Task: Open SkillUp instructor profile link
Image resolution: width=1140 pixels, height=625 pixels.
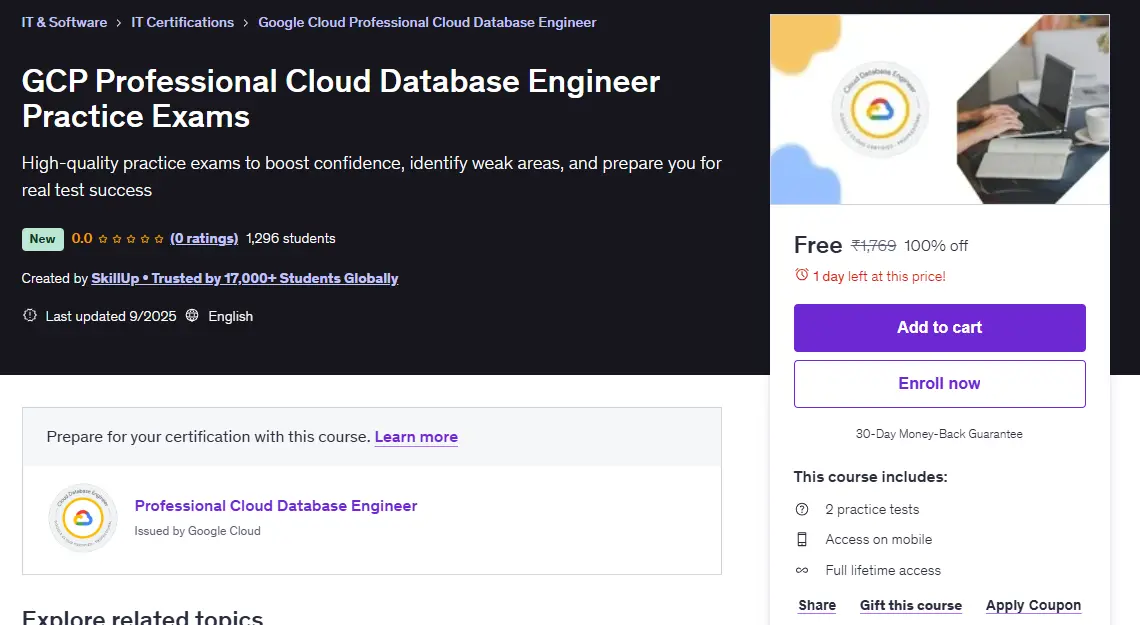Action: pyautogui.click(x=244, y=278)
